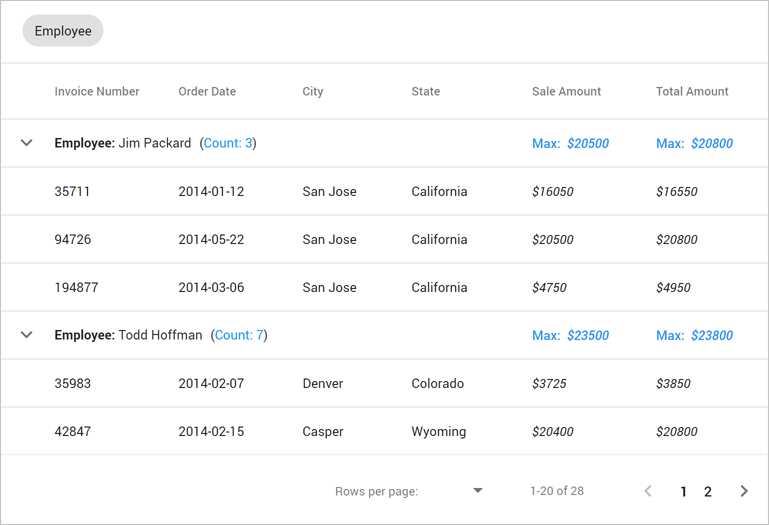
Task: Click the State column header
Action: click(x=425, y=91)
